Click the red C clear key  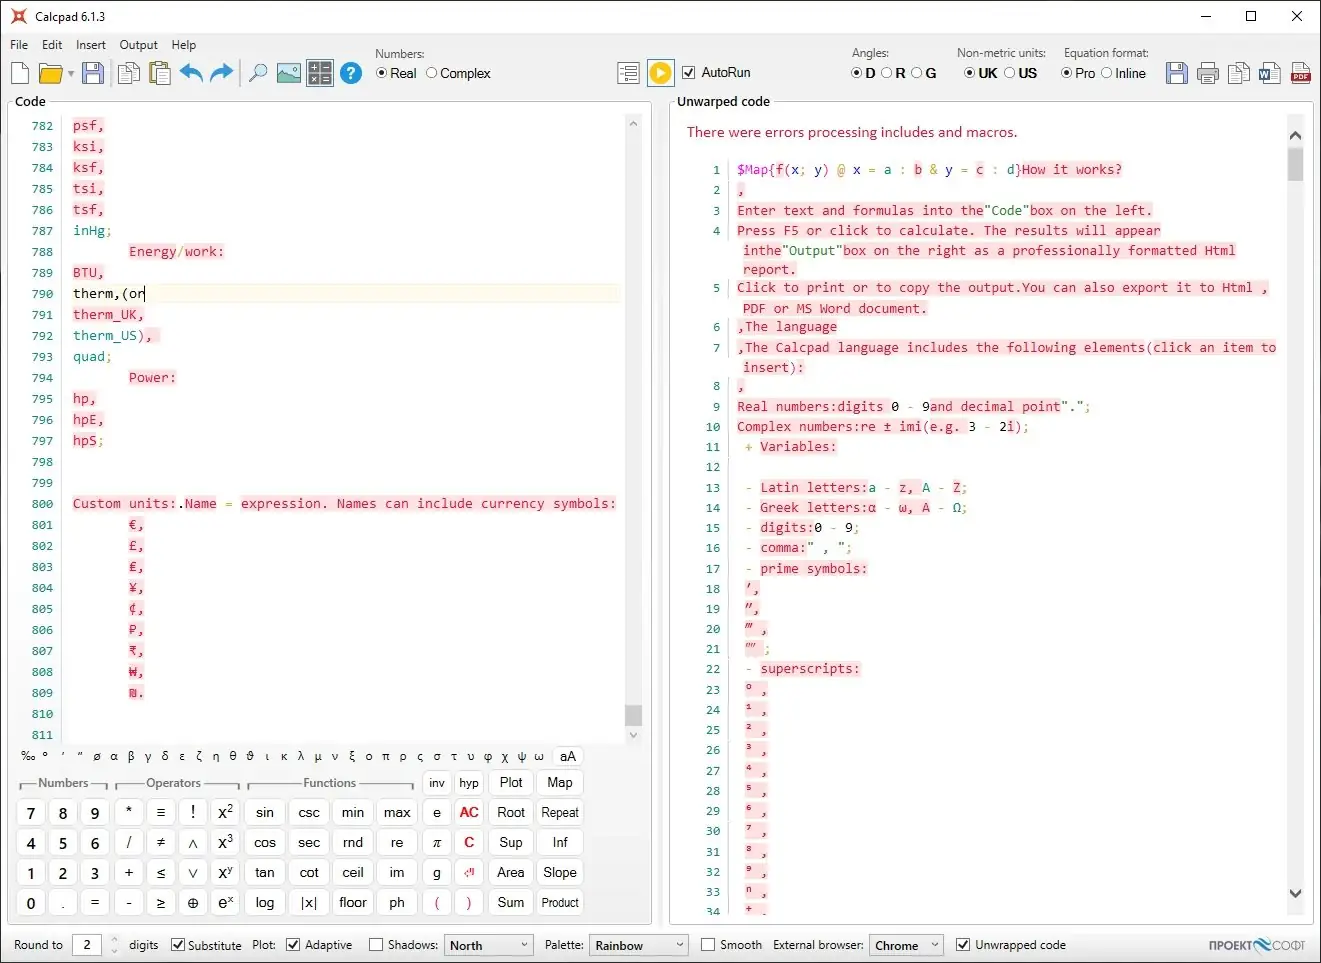(x=469, y=843)
